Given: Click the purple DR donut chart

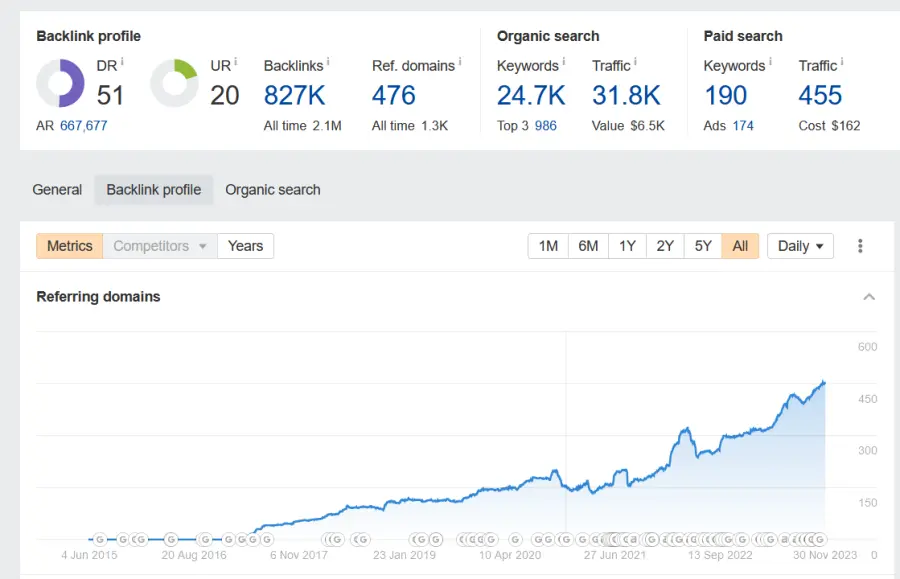Looking at the screenshot, I should 60,83.
